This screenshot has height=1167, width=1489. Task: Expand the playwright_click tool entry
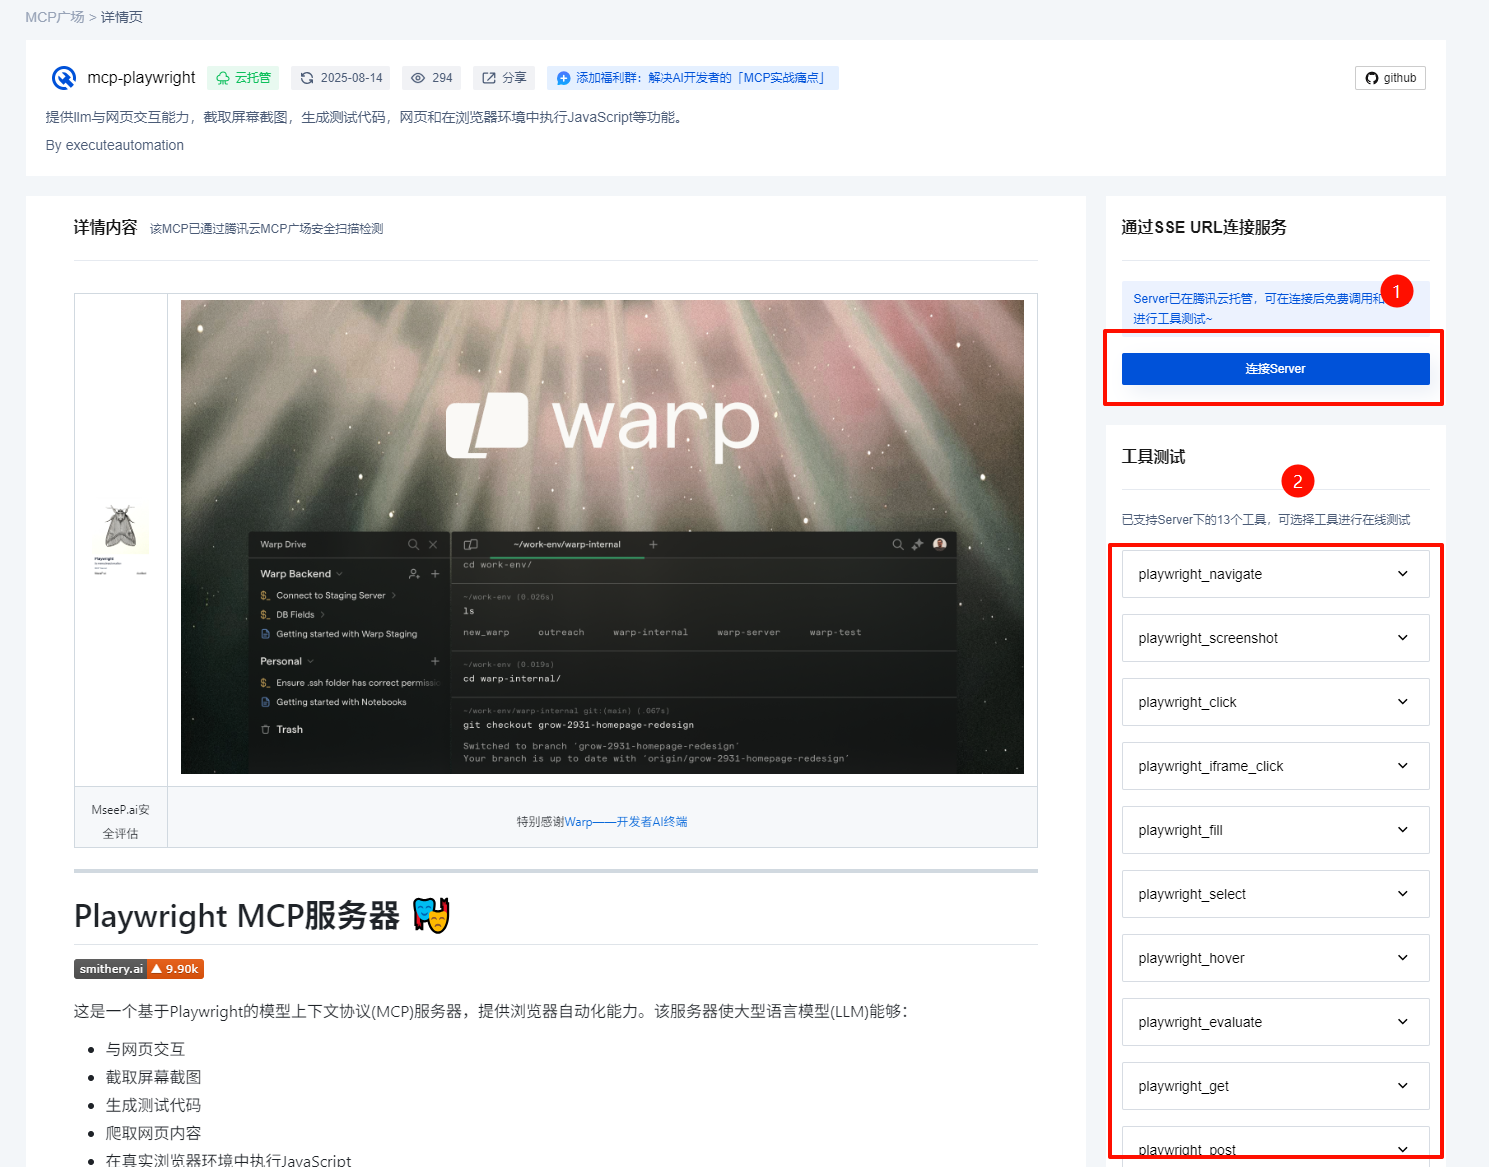[x=1275, y=702]
